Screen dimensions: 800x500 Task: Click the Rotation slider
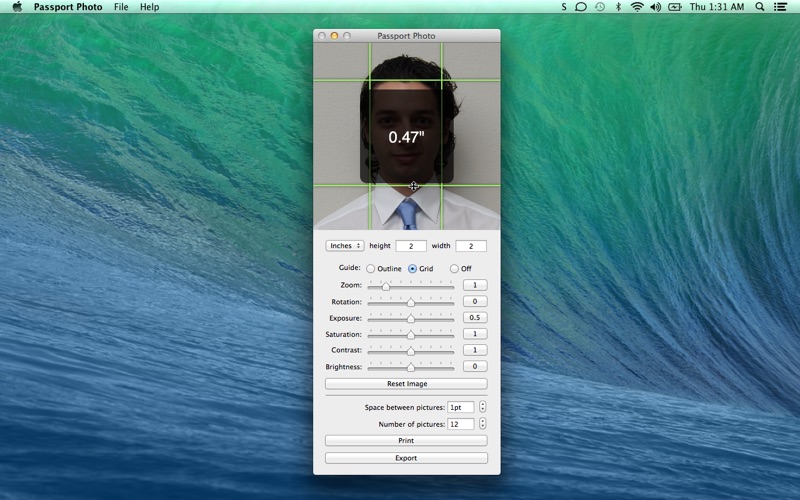click(x=411, y=302)
